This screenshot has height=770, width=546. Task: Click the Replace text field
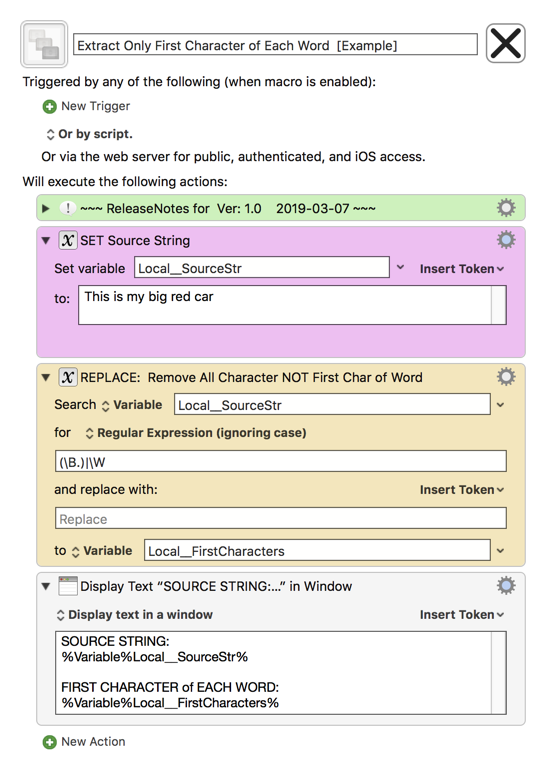tap(281, 519)
